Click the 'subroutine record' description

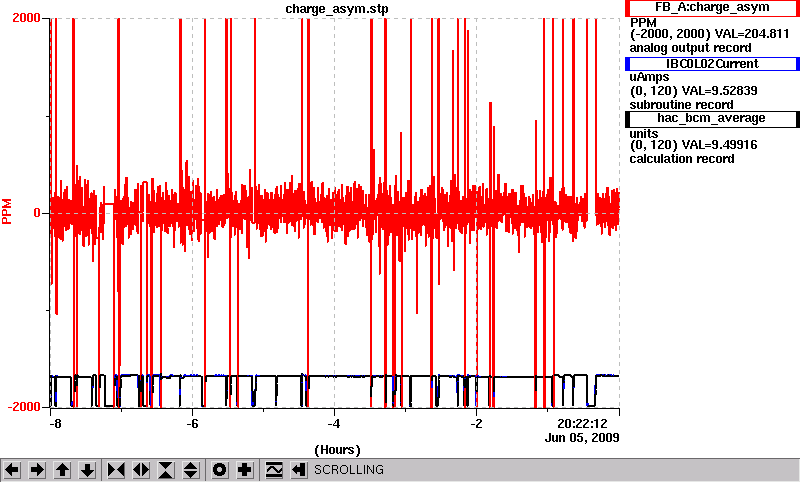[682, 105]
